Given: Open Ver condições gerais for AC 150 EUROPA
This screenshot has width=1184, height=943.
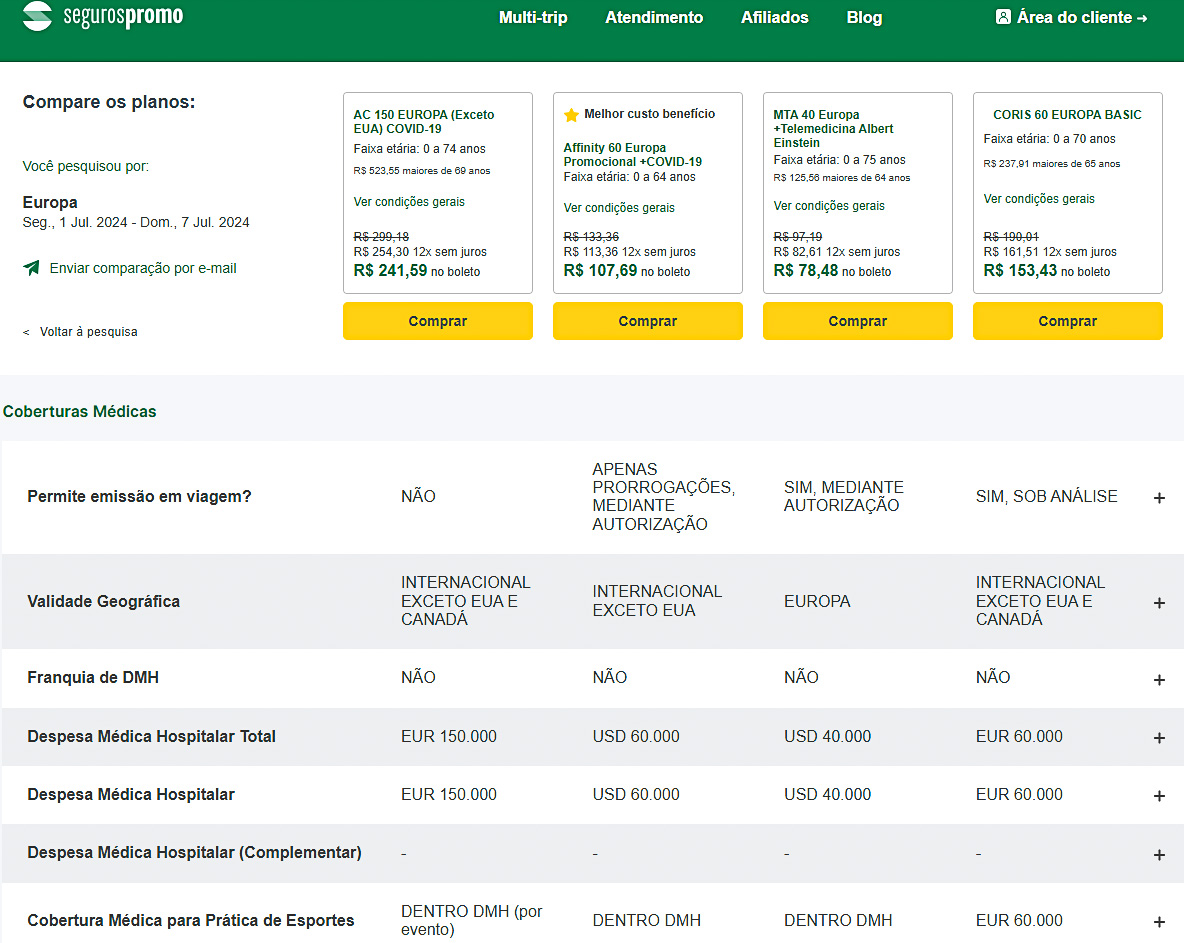Looking at the screenshot, I should click(409, 202).
